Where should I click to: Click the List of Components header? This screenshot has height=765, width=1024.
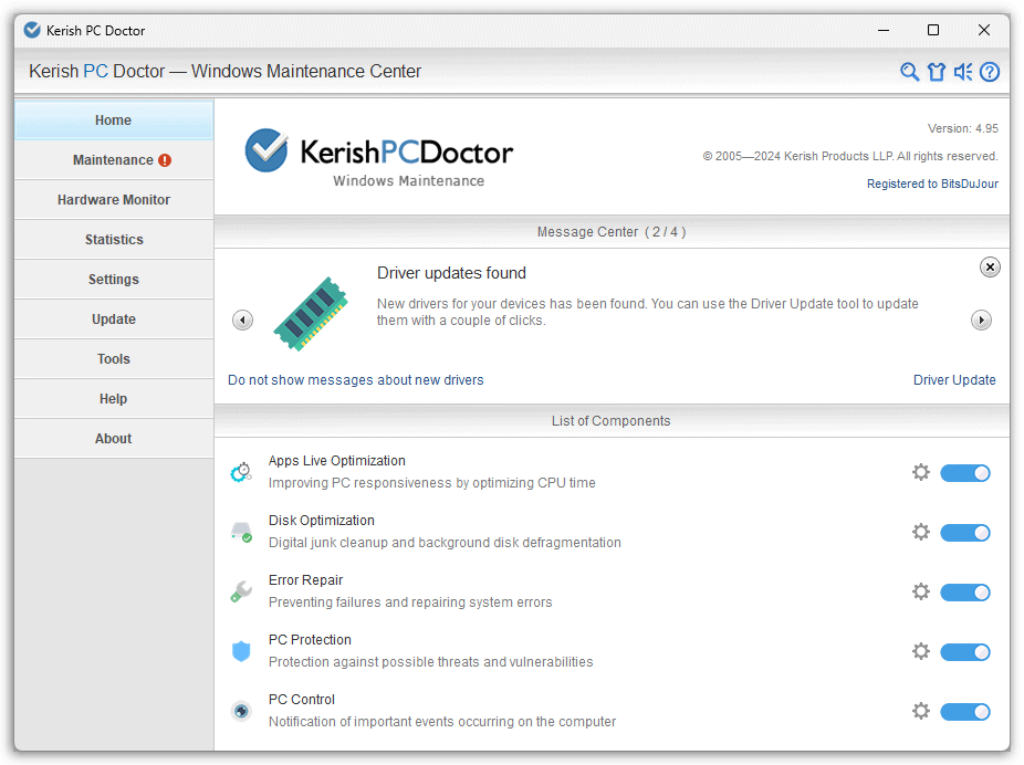click(611, 421)
